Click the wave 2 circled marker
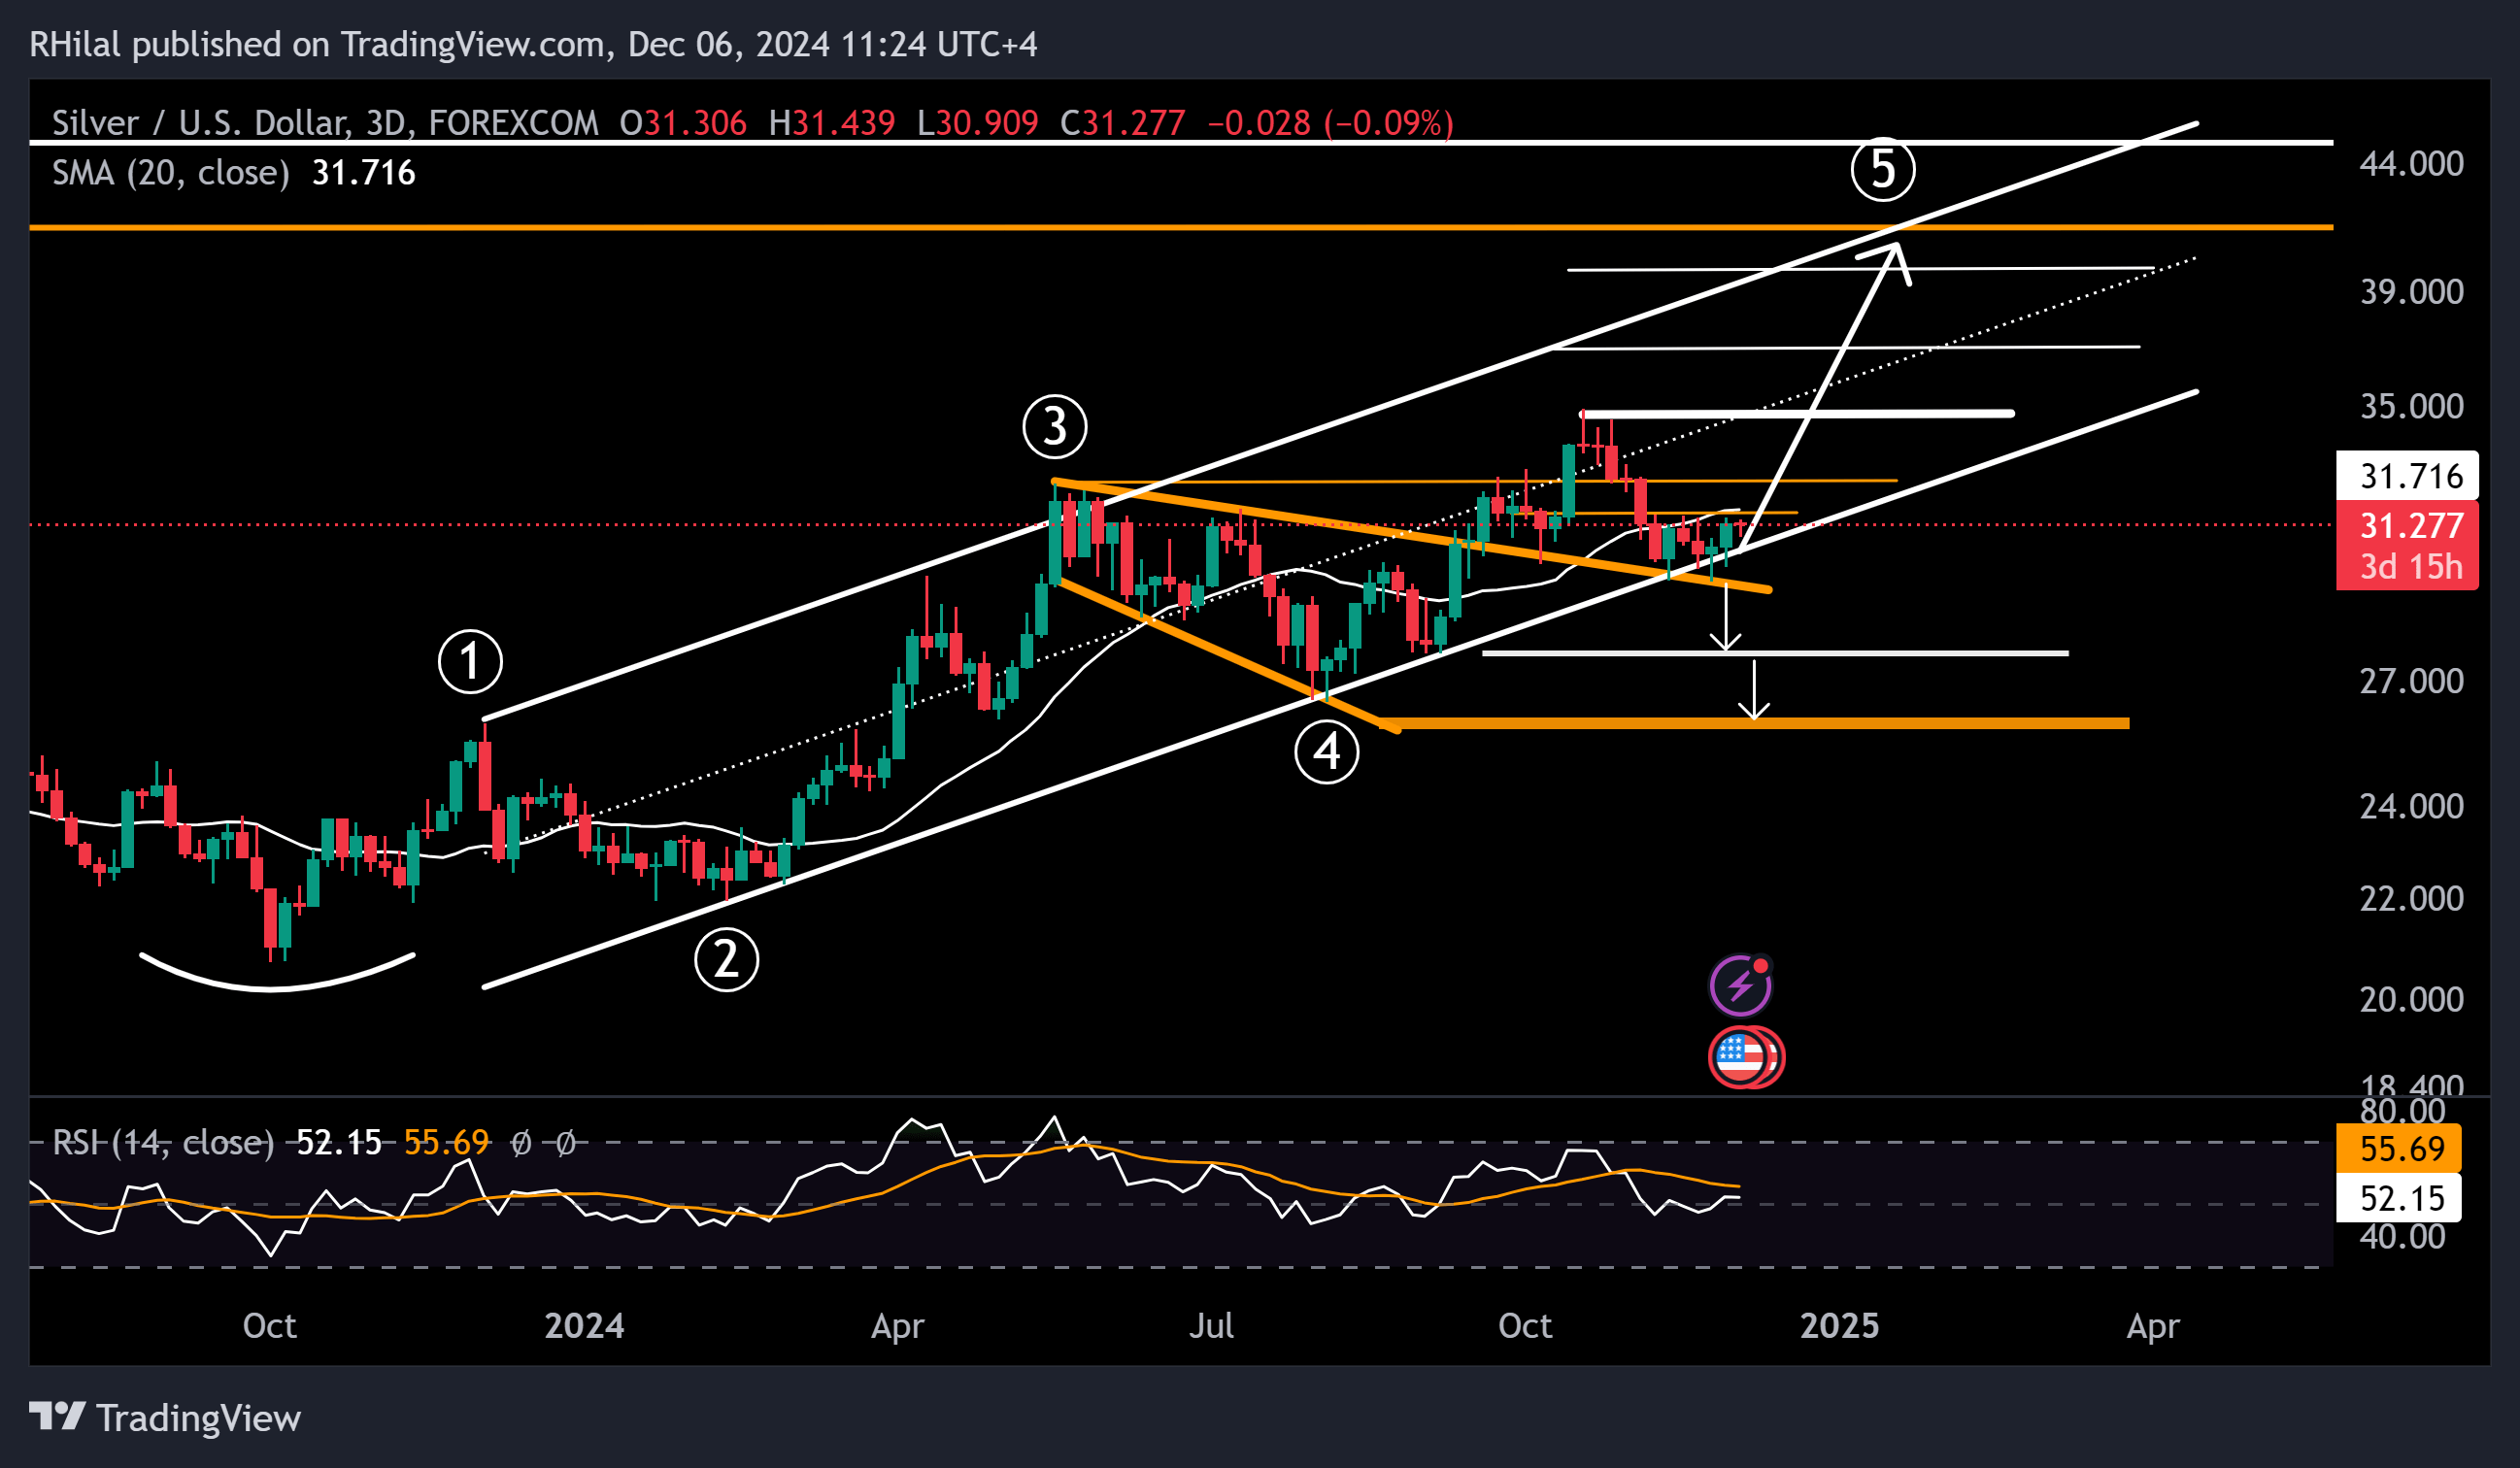This screenshot has height=1468, width=2520. tap(726, 960)
